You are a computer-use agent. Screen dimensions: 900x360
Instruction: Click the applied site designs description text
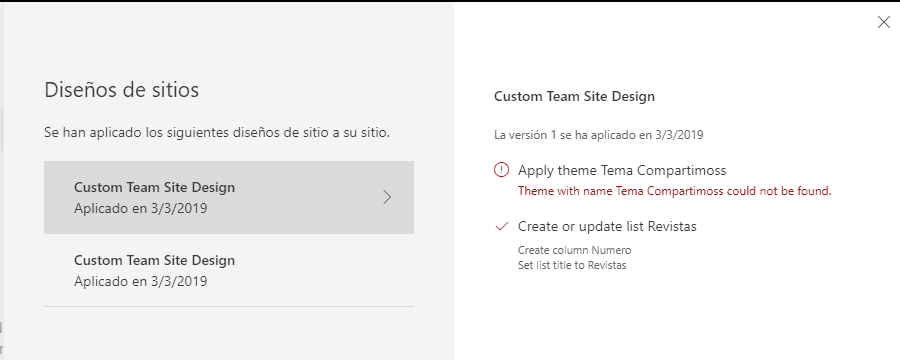tap(217, 133)
